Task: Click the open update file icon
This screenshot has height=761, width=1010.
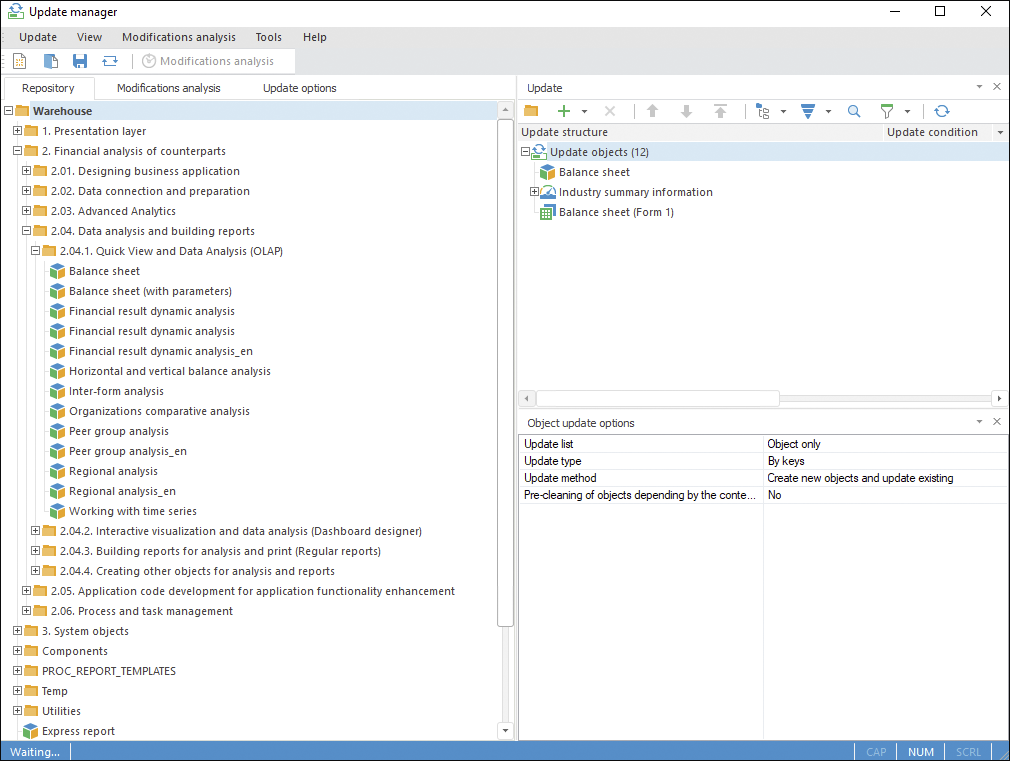Action: click(x=50, y=61)
